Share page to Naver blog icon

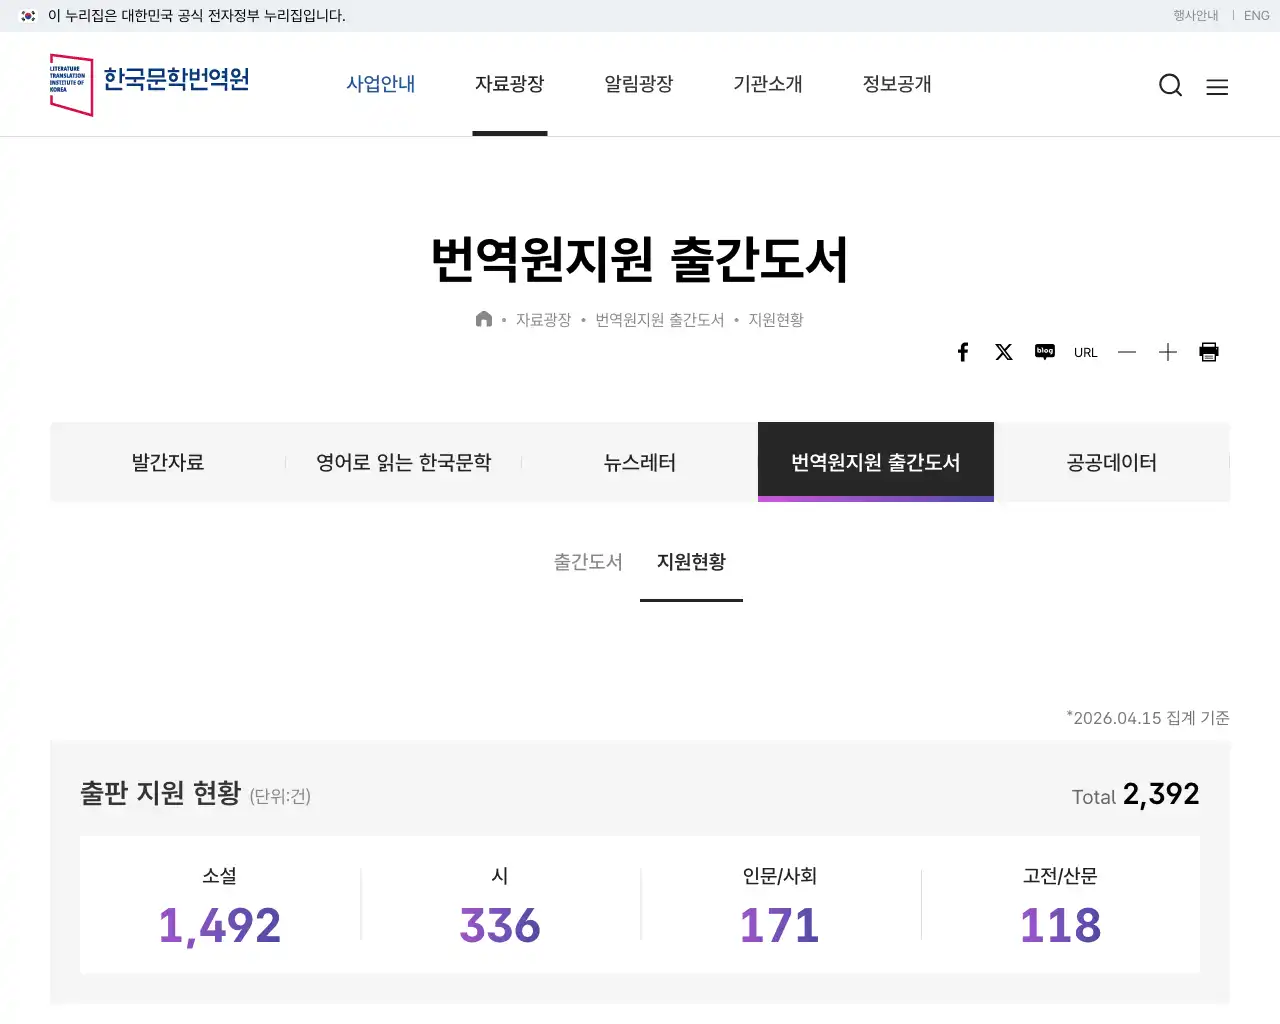tap(1045, 352)
